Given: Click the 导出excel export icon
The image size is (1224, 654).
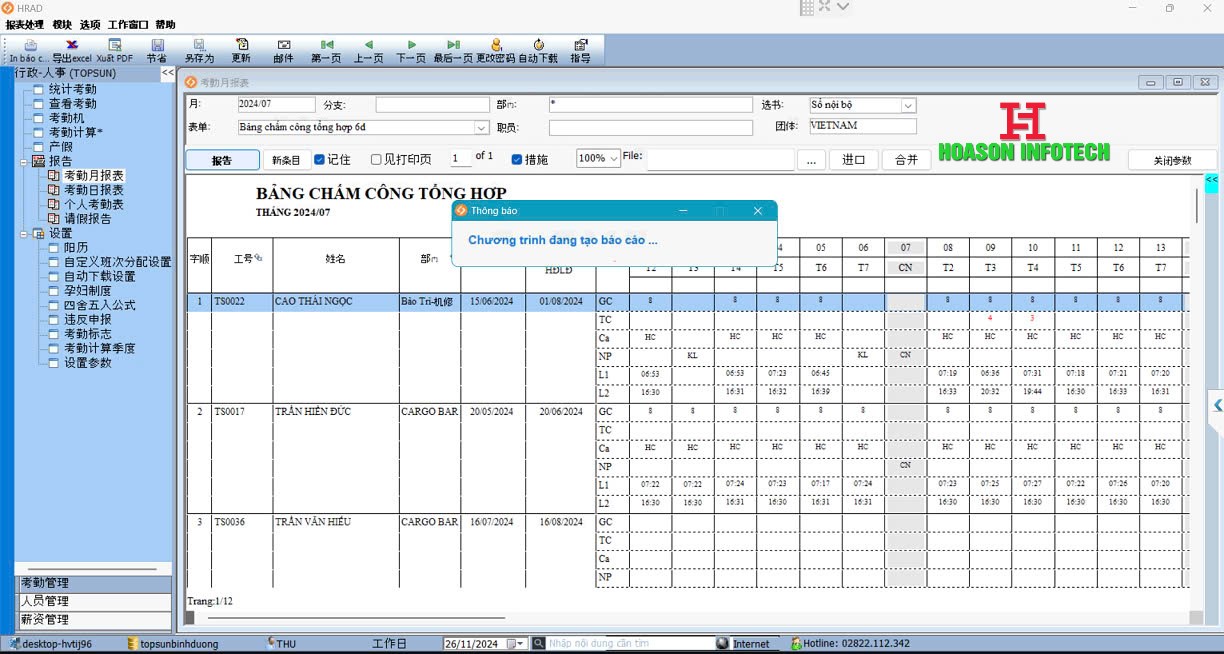Looking at the screenshot, I should [72, 45].
